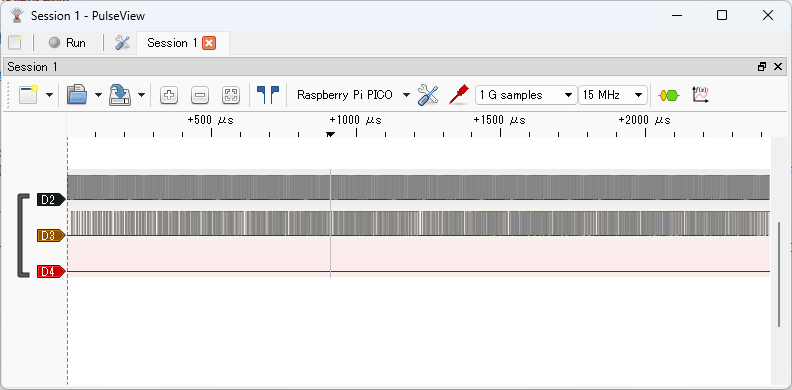792x390 pixels.
Task: Open the 15 MHz sample rate dropdown
Action: [613, 95]
